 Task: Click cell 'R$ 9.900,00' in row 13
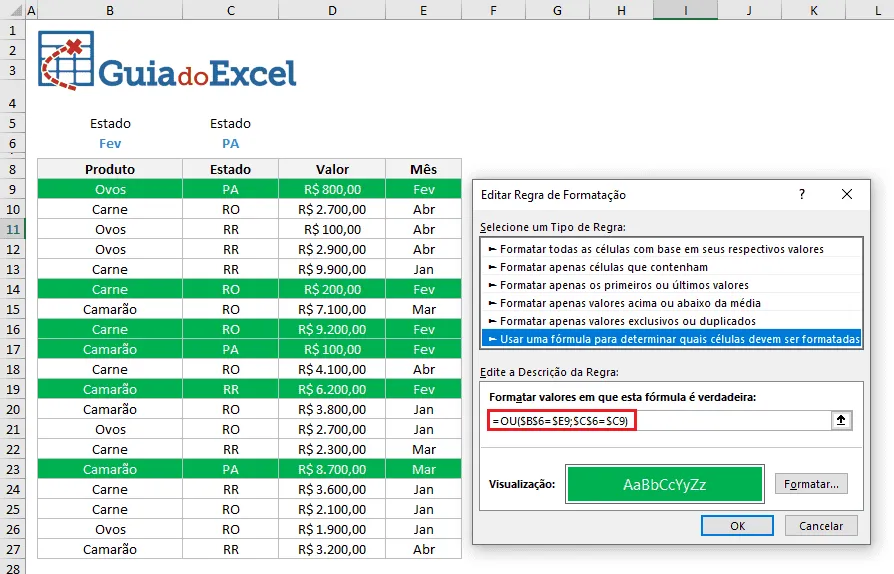[x=332, y=270]
